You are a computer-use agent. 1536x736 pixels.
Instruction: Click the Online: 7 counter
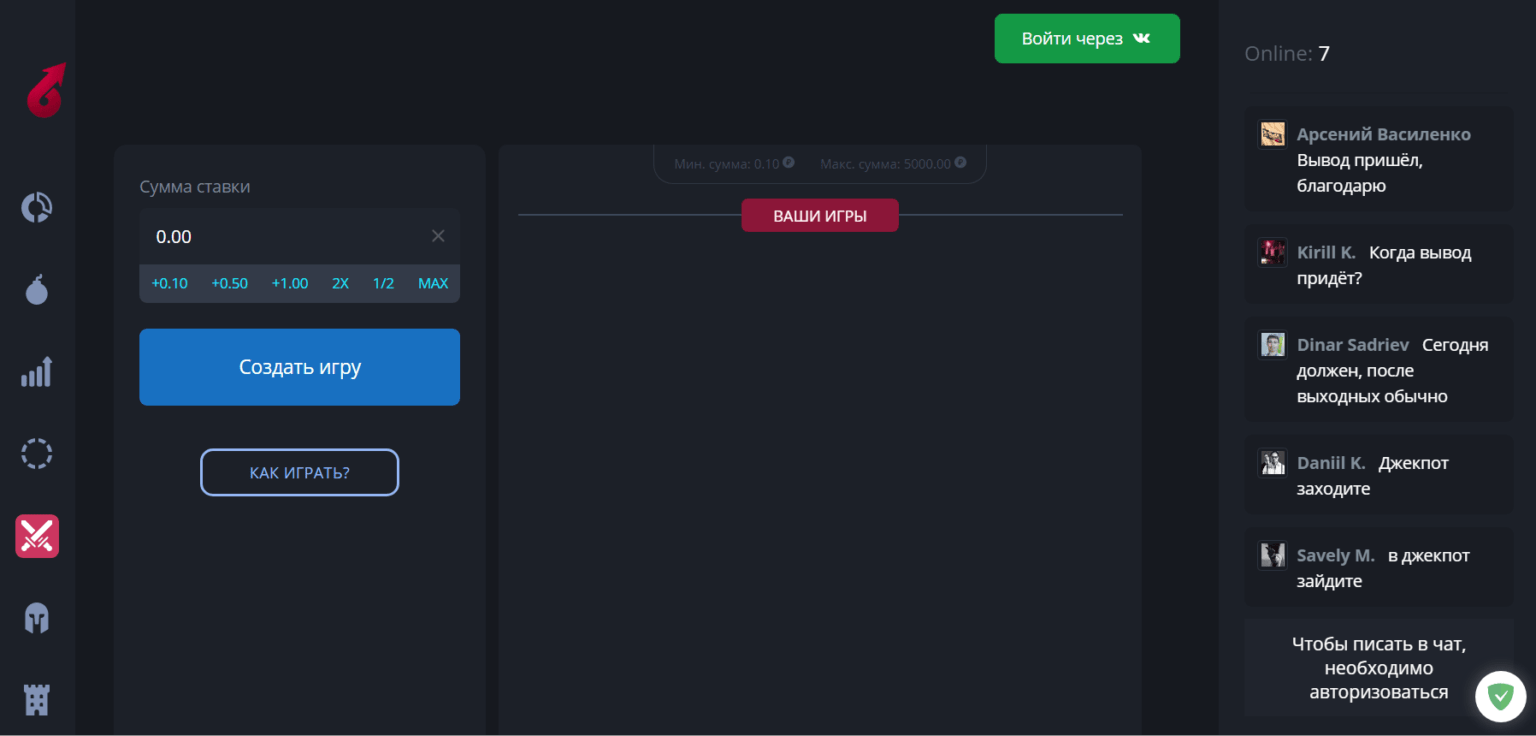(x=1287, y=54)
